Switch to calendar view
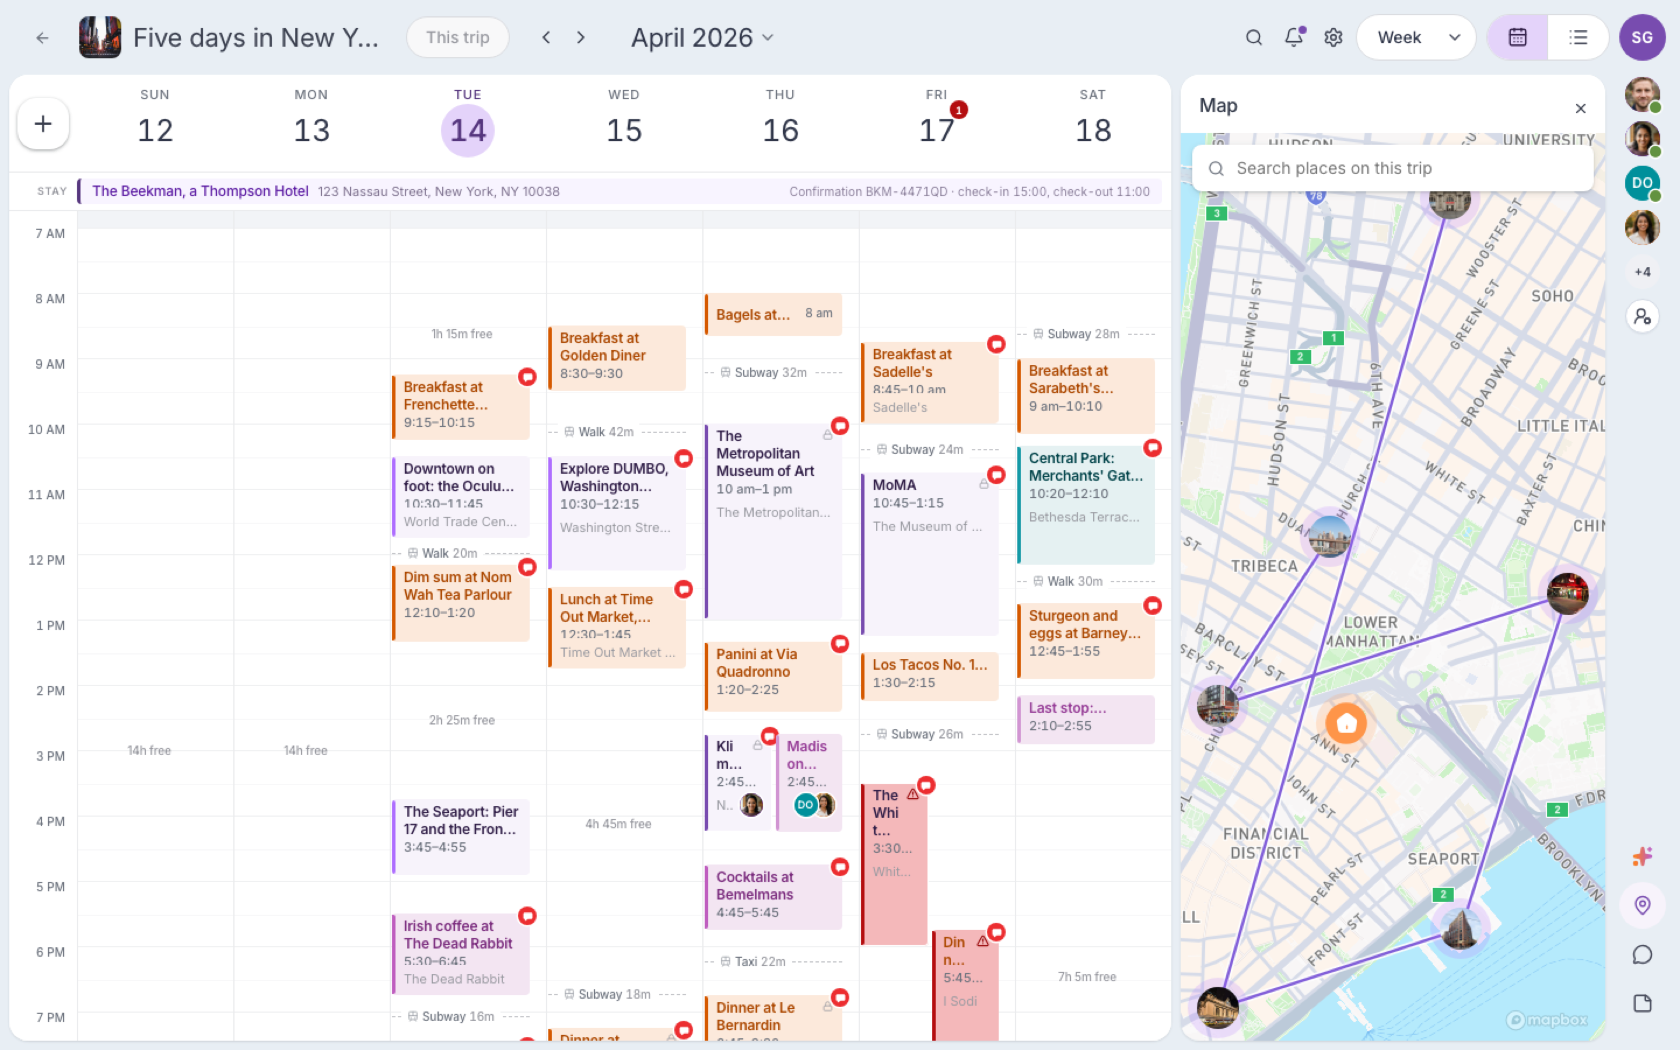The width and height of the screenshot is (1680, 1050). click(1517, 38)
